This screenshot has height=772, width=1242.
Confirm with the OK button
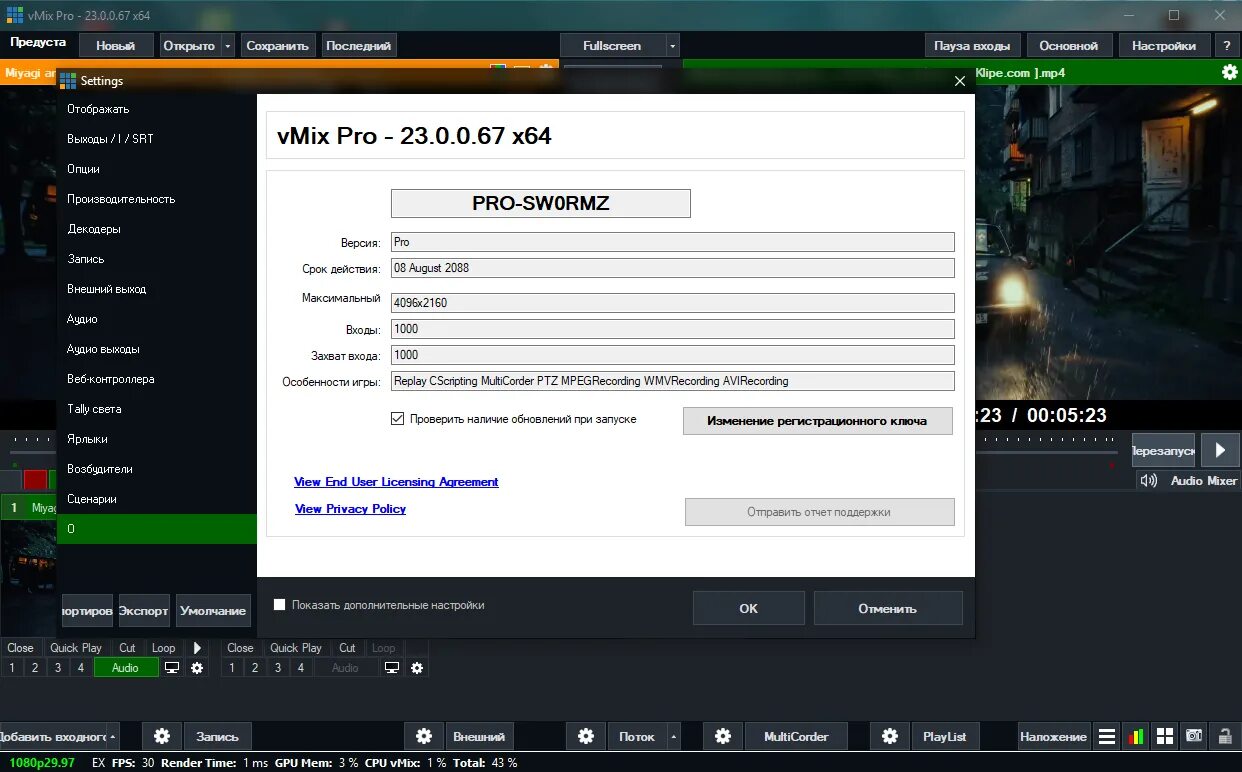click(x=748, y=608)
